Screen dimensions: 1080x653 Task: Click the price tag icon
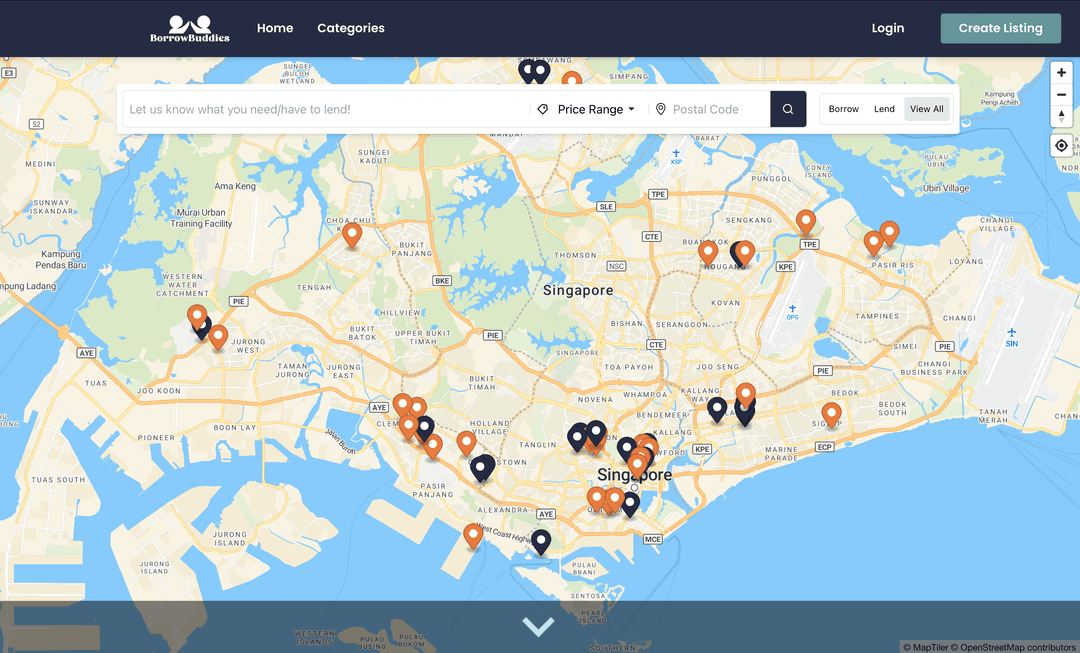click(x=543, y=109)
